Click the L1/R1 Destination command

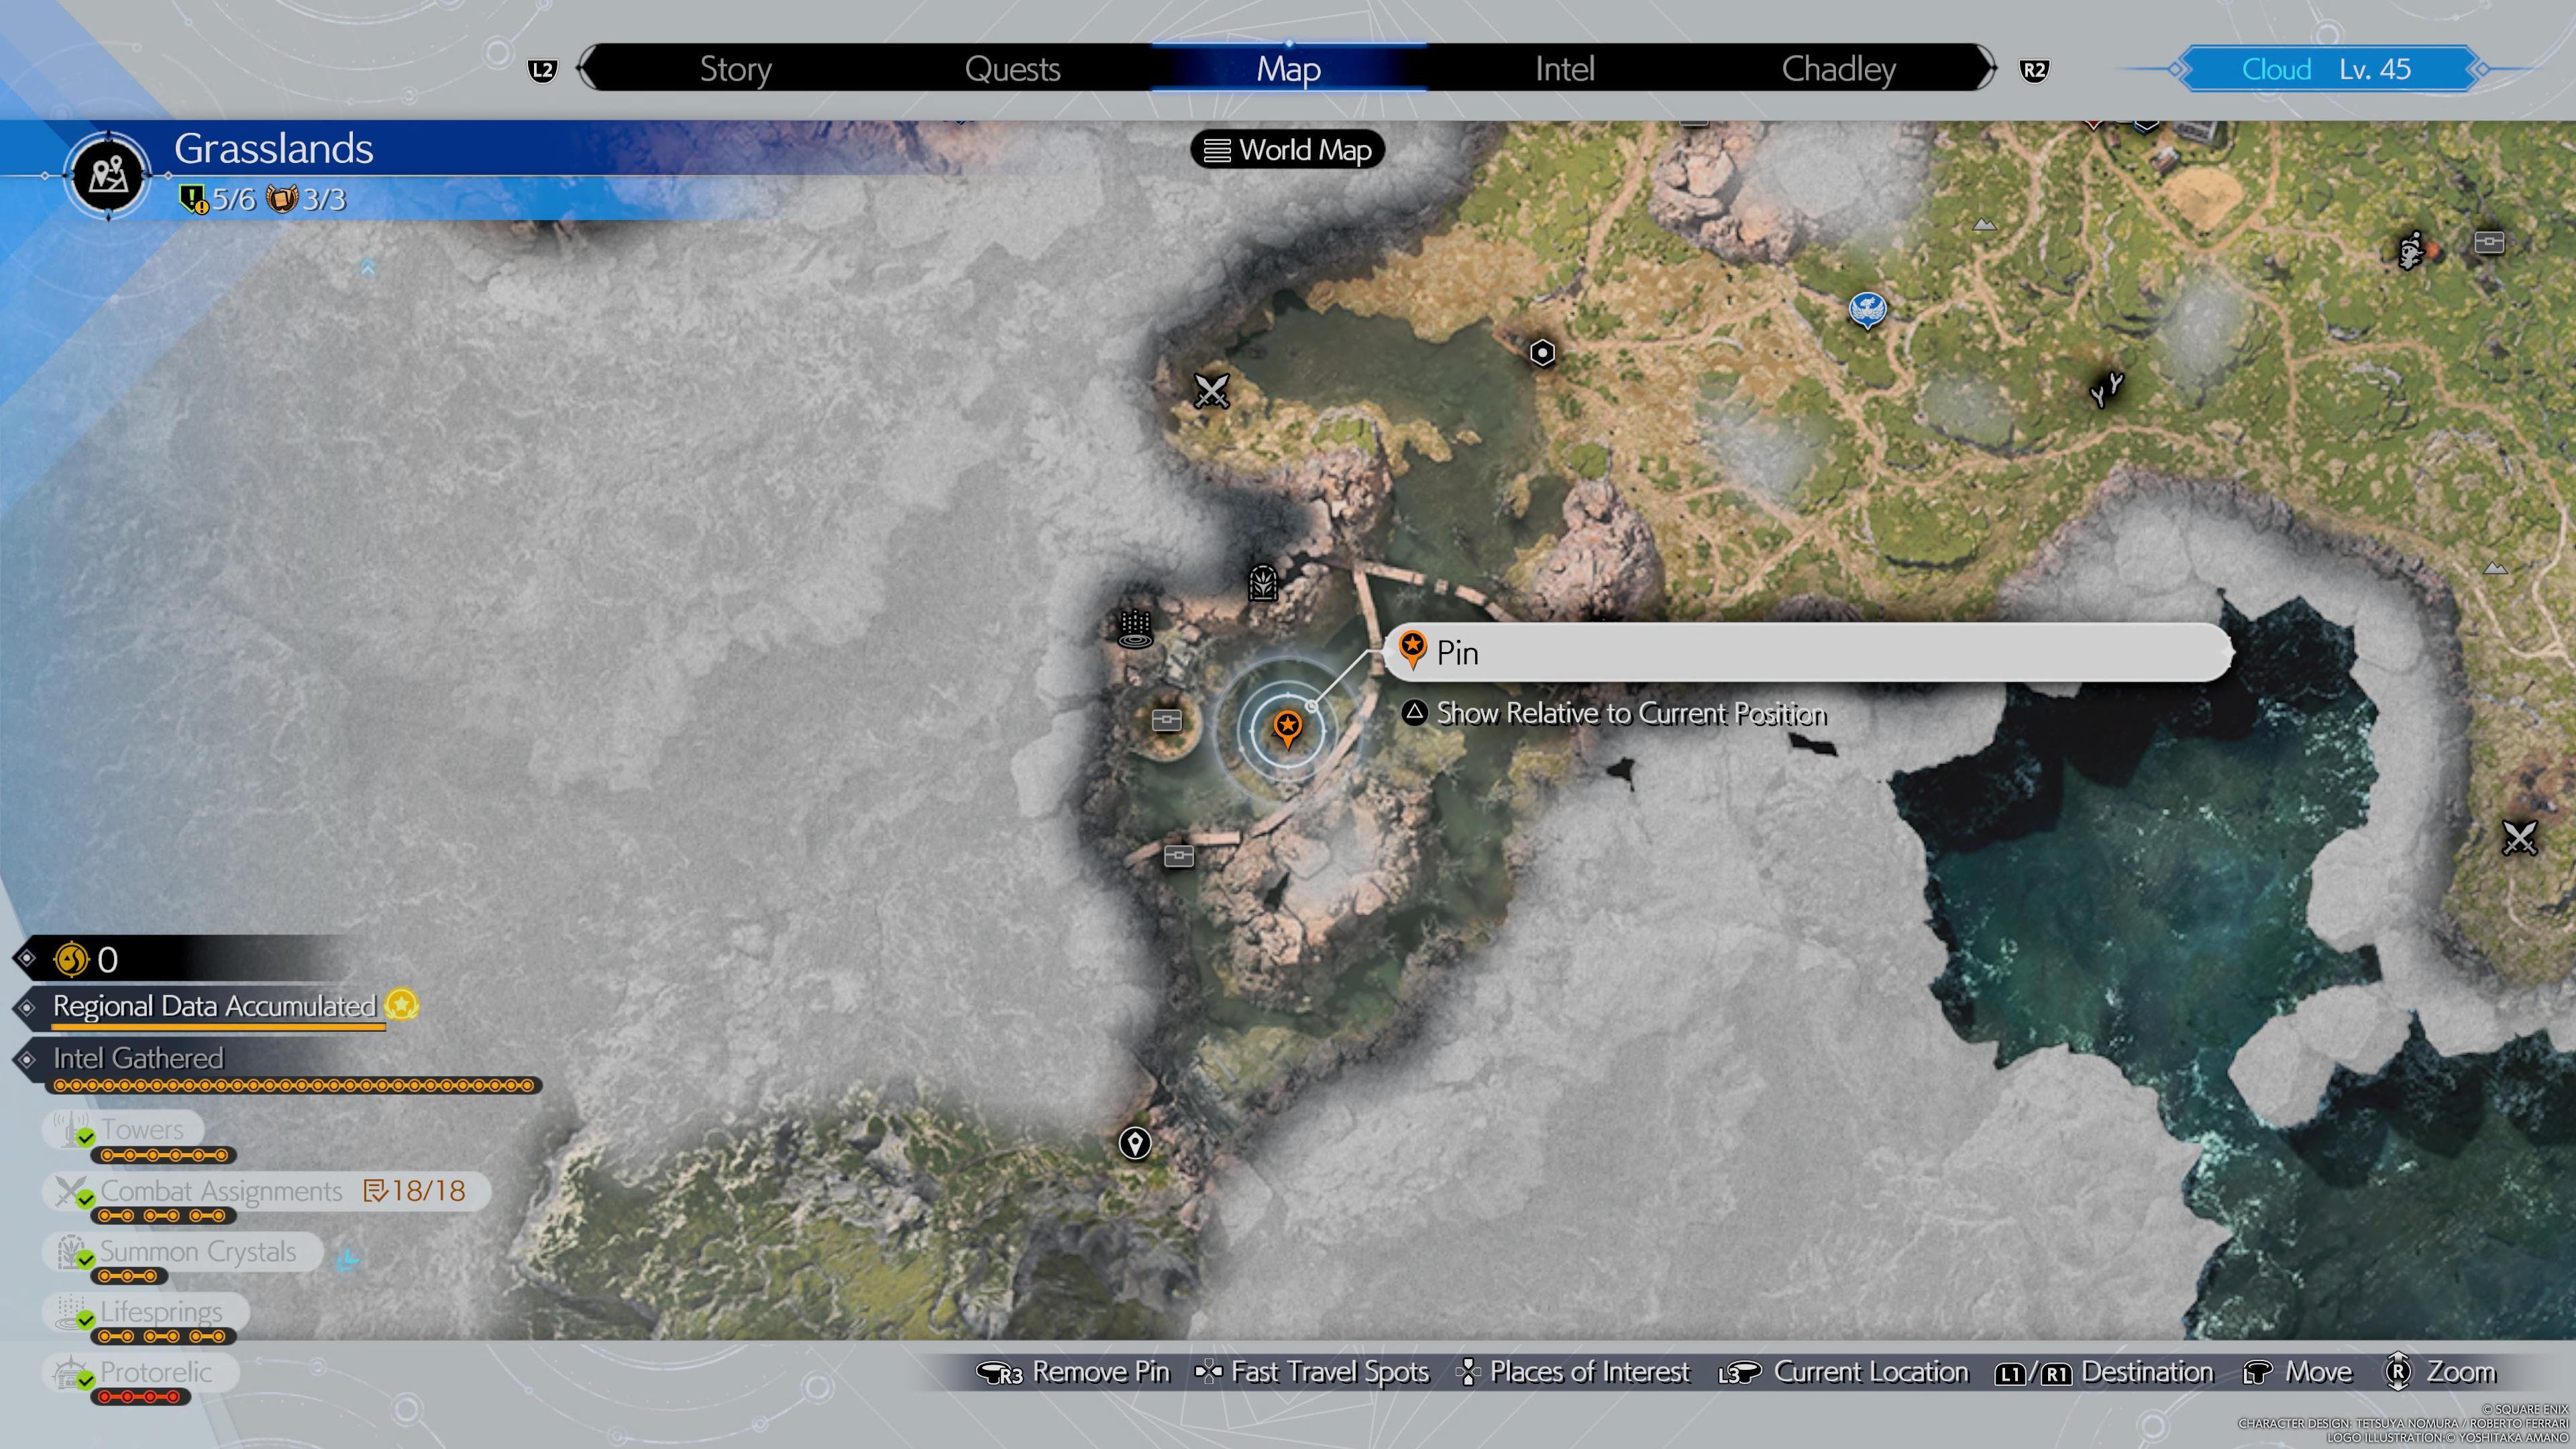coord(2104,1372)
